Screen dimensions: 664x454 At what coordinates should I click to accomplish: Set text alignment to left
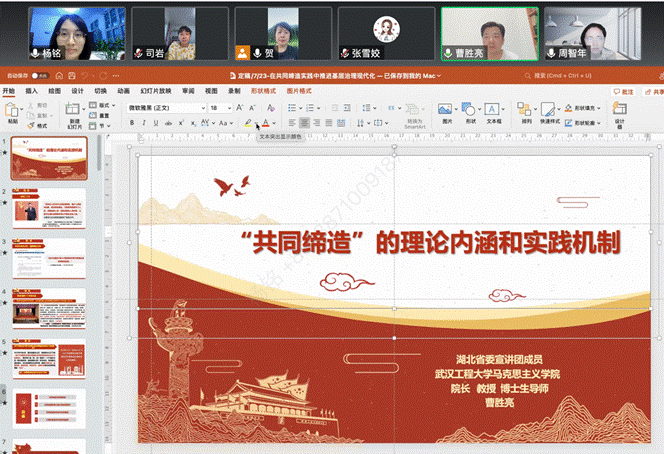tap(292, 123)
